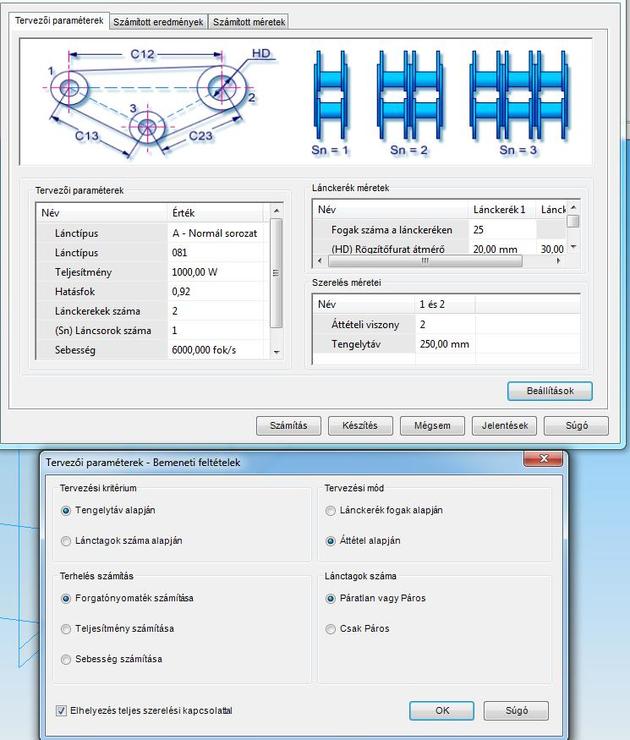Image resolution: width=630 pixels, height=740 pixels.
Task: Click the Tengelytáv value 250,00 mm field
Action: (445, 344)
